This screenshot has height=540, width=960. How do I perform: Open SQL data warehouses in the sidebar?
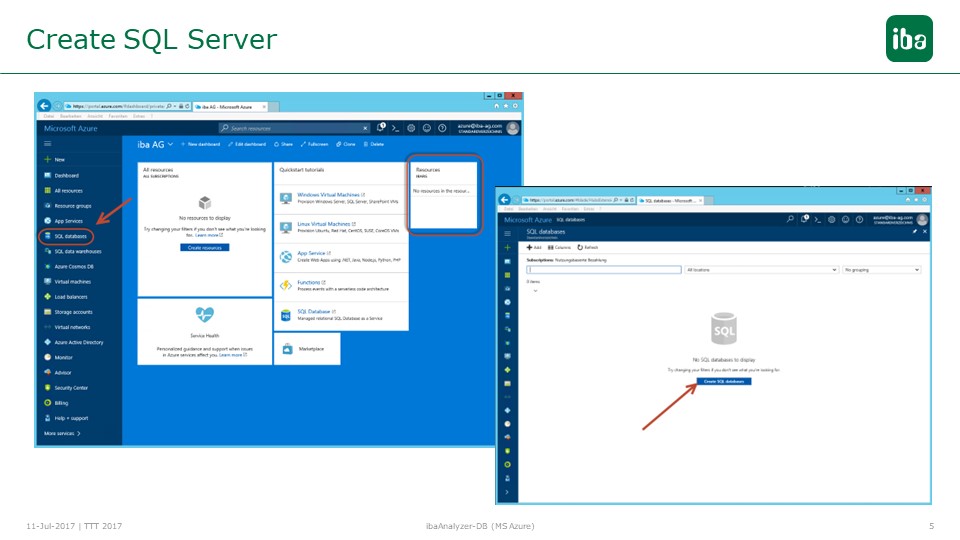pos(73,252)
